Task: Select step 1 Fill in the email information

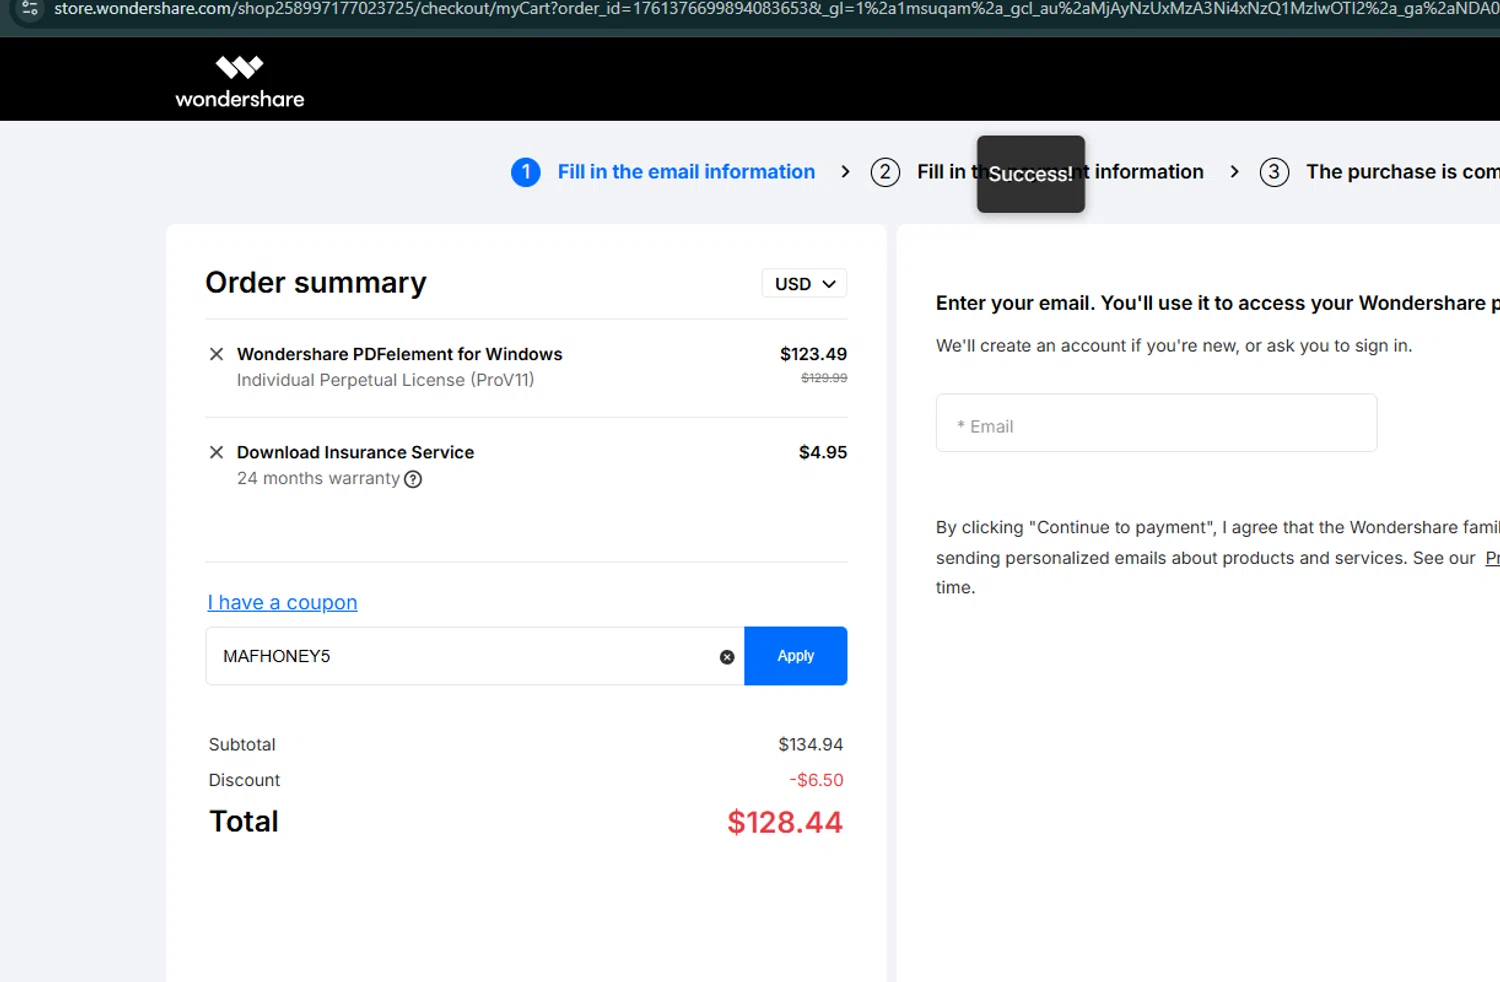Action: click(664, 172)
